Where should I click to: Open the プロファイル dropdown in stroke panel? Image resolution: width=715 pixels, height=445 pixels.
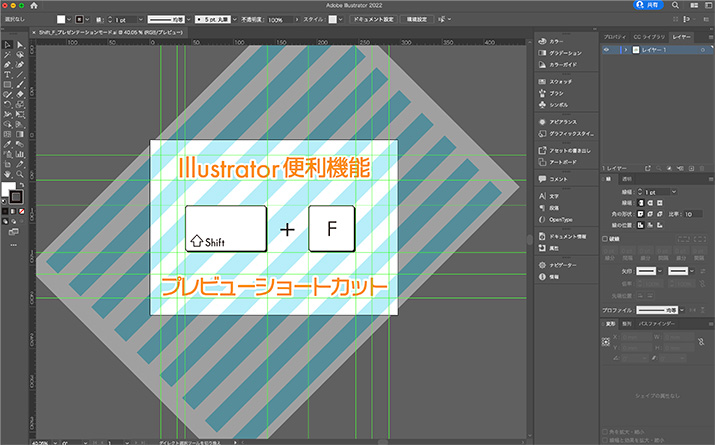point(682,310)
